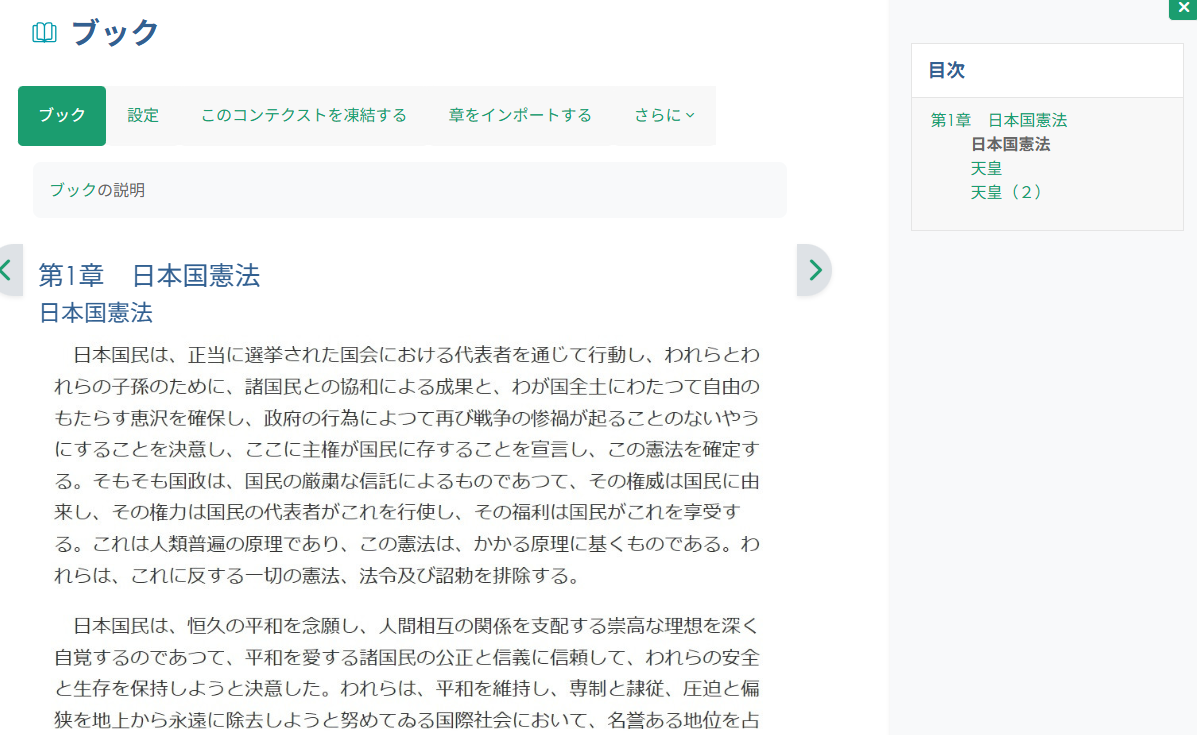Select the green ブック tab

[x=61, y=115]
